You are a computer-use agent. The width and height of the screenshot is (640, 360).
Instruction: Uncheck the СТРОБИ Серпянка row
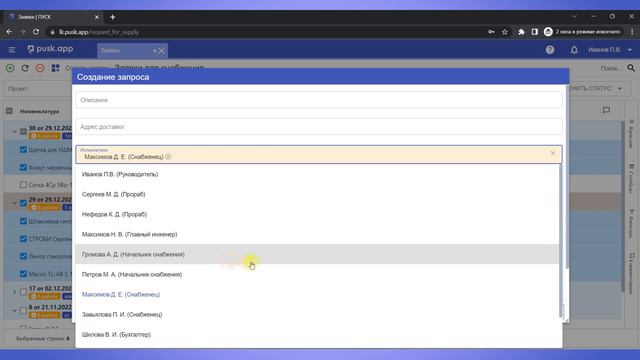tap(23, 238)
